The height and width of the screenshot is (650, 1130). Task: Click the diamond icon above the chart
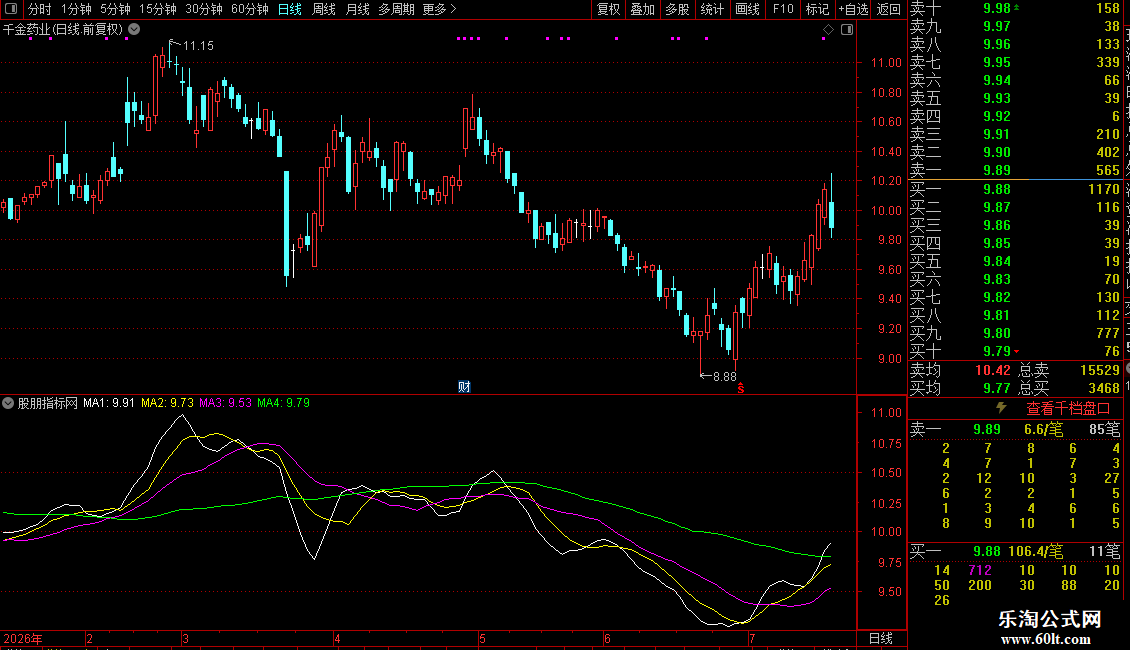click(x=828, y=30)
